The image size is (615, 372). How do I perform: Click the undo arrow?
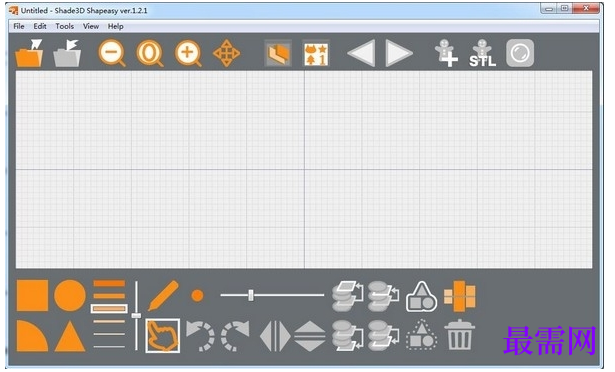click(x=200, y=336)
